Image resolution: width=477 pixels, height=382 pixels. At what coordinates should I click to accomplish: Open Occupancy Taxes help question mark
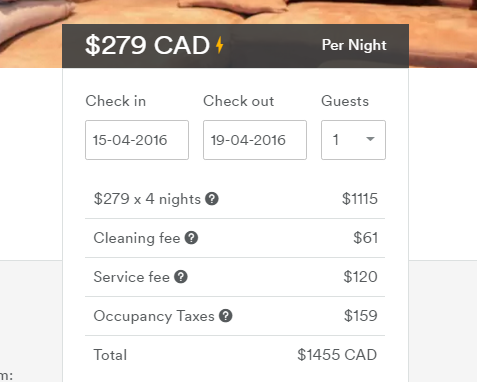[x=226, y=316]
